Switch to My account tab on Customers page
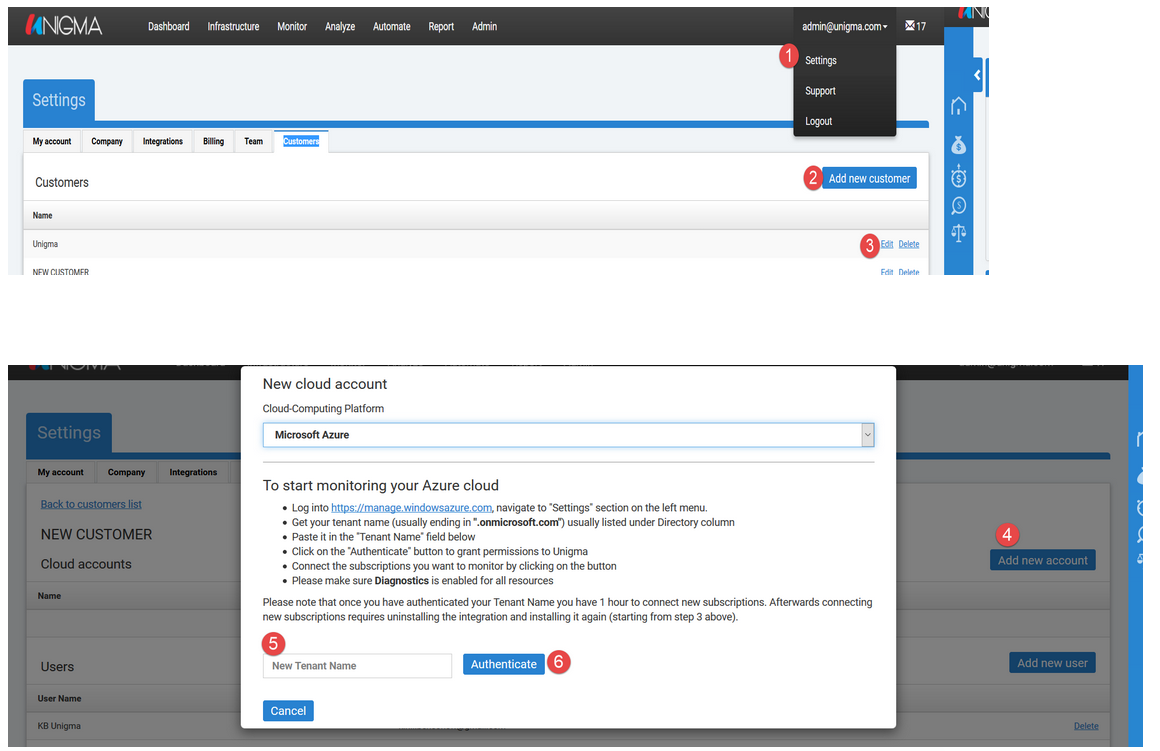The width and height of the screenshot is (1160, 751). pos(52,141)
